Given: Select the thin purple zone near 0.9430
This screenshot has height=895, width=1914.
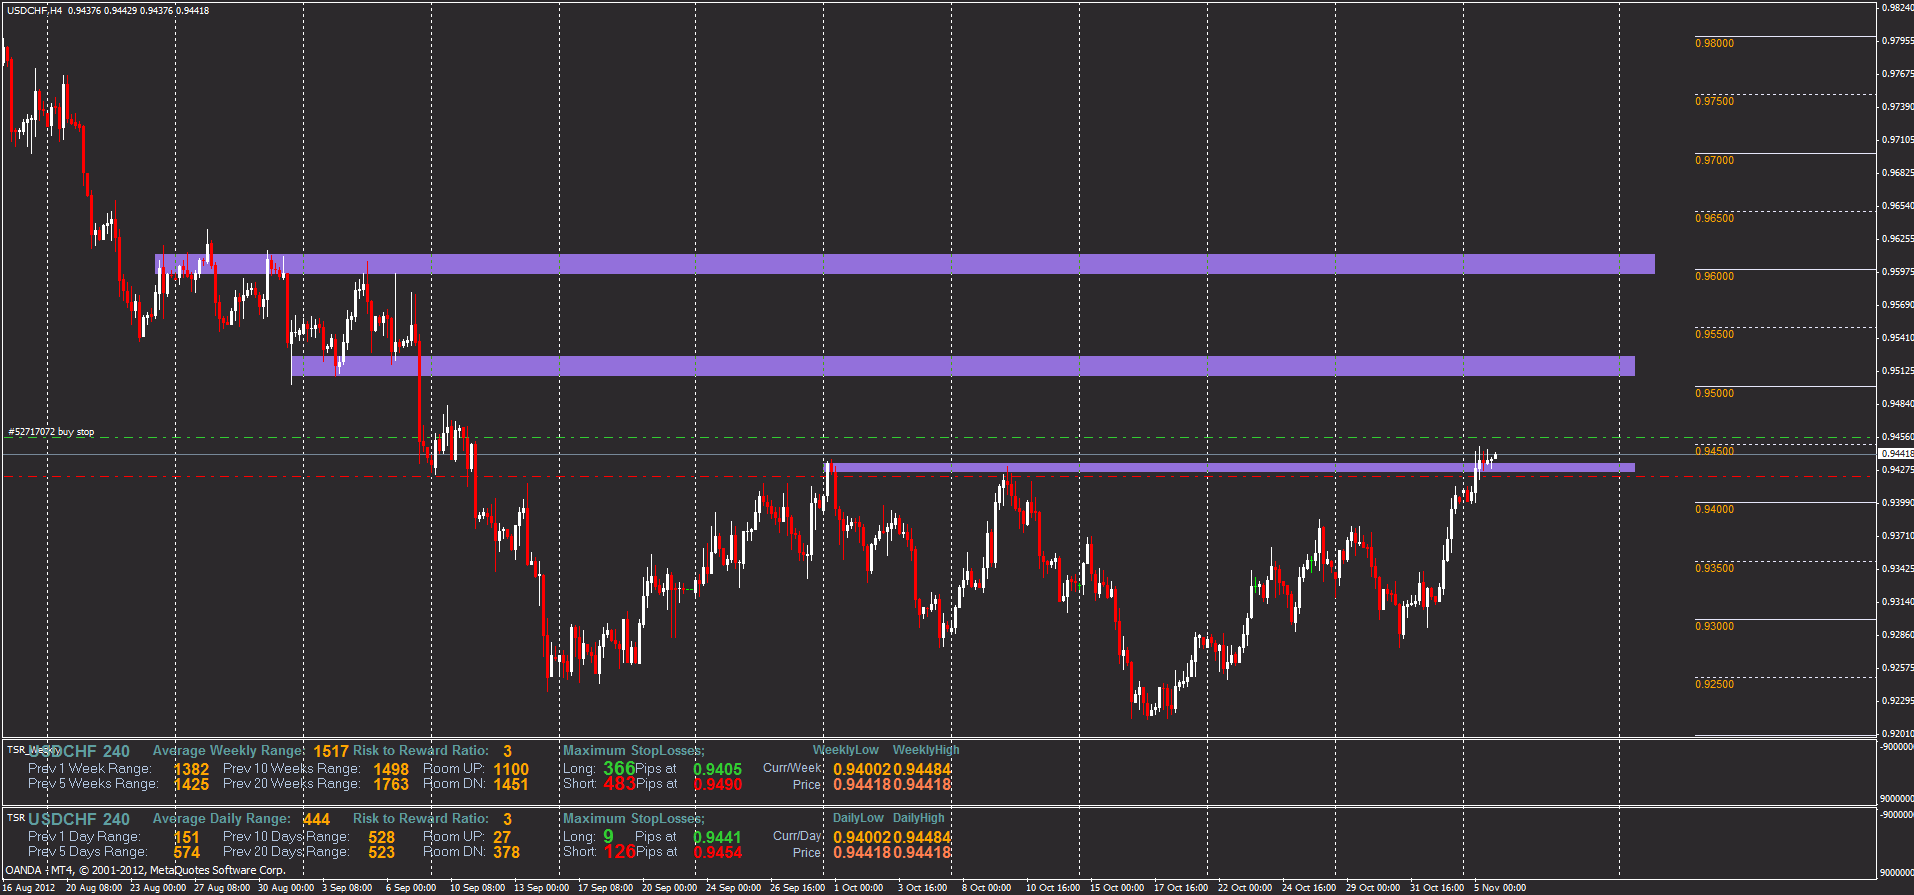Looking at the screenshot, I should point(1230,467).
